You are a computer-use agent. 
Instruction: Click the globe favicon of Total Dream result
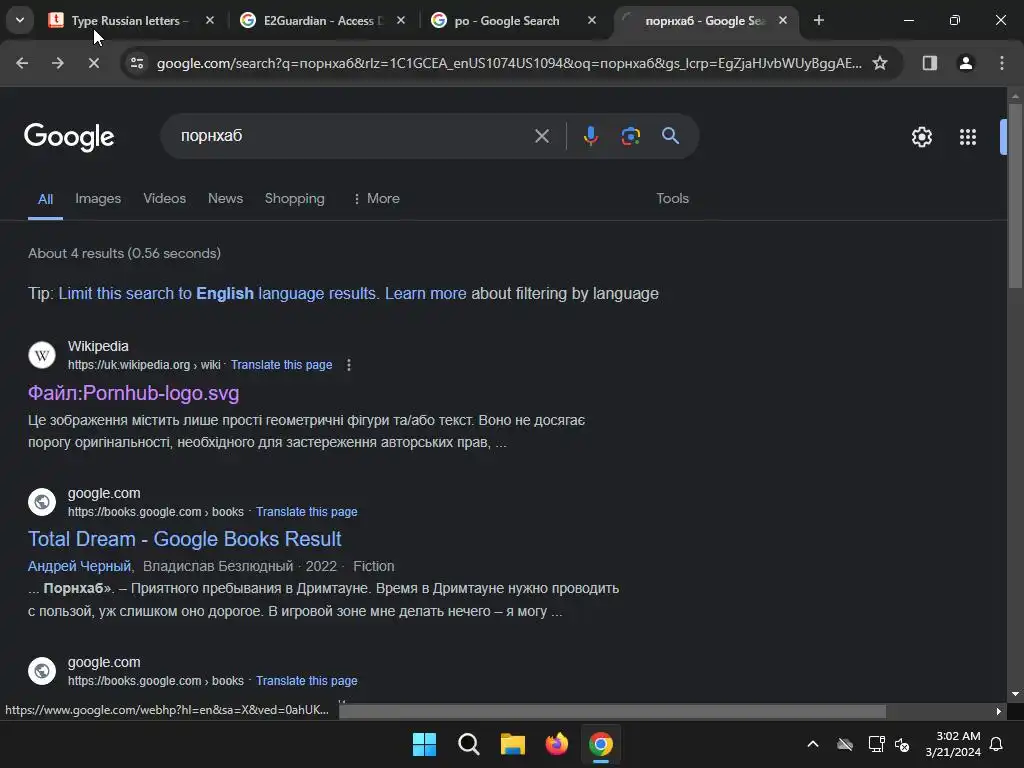(42, 502)
